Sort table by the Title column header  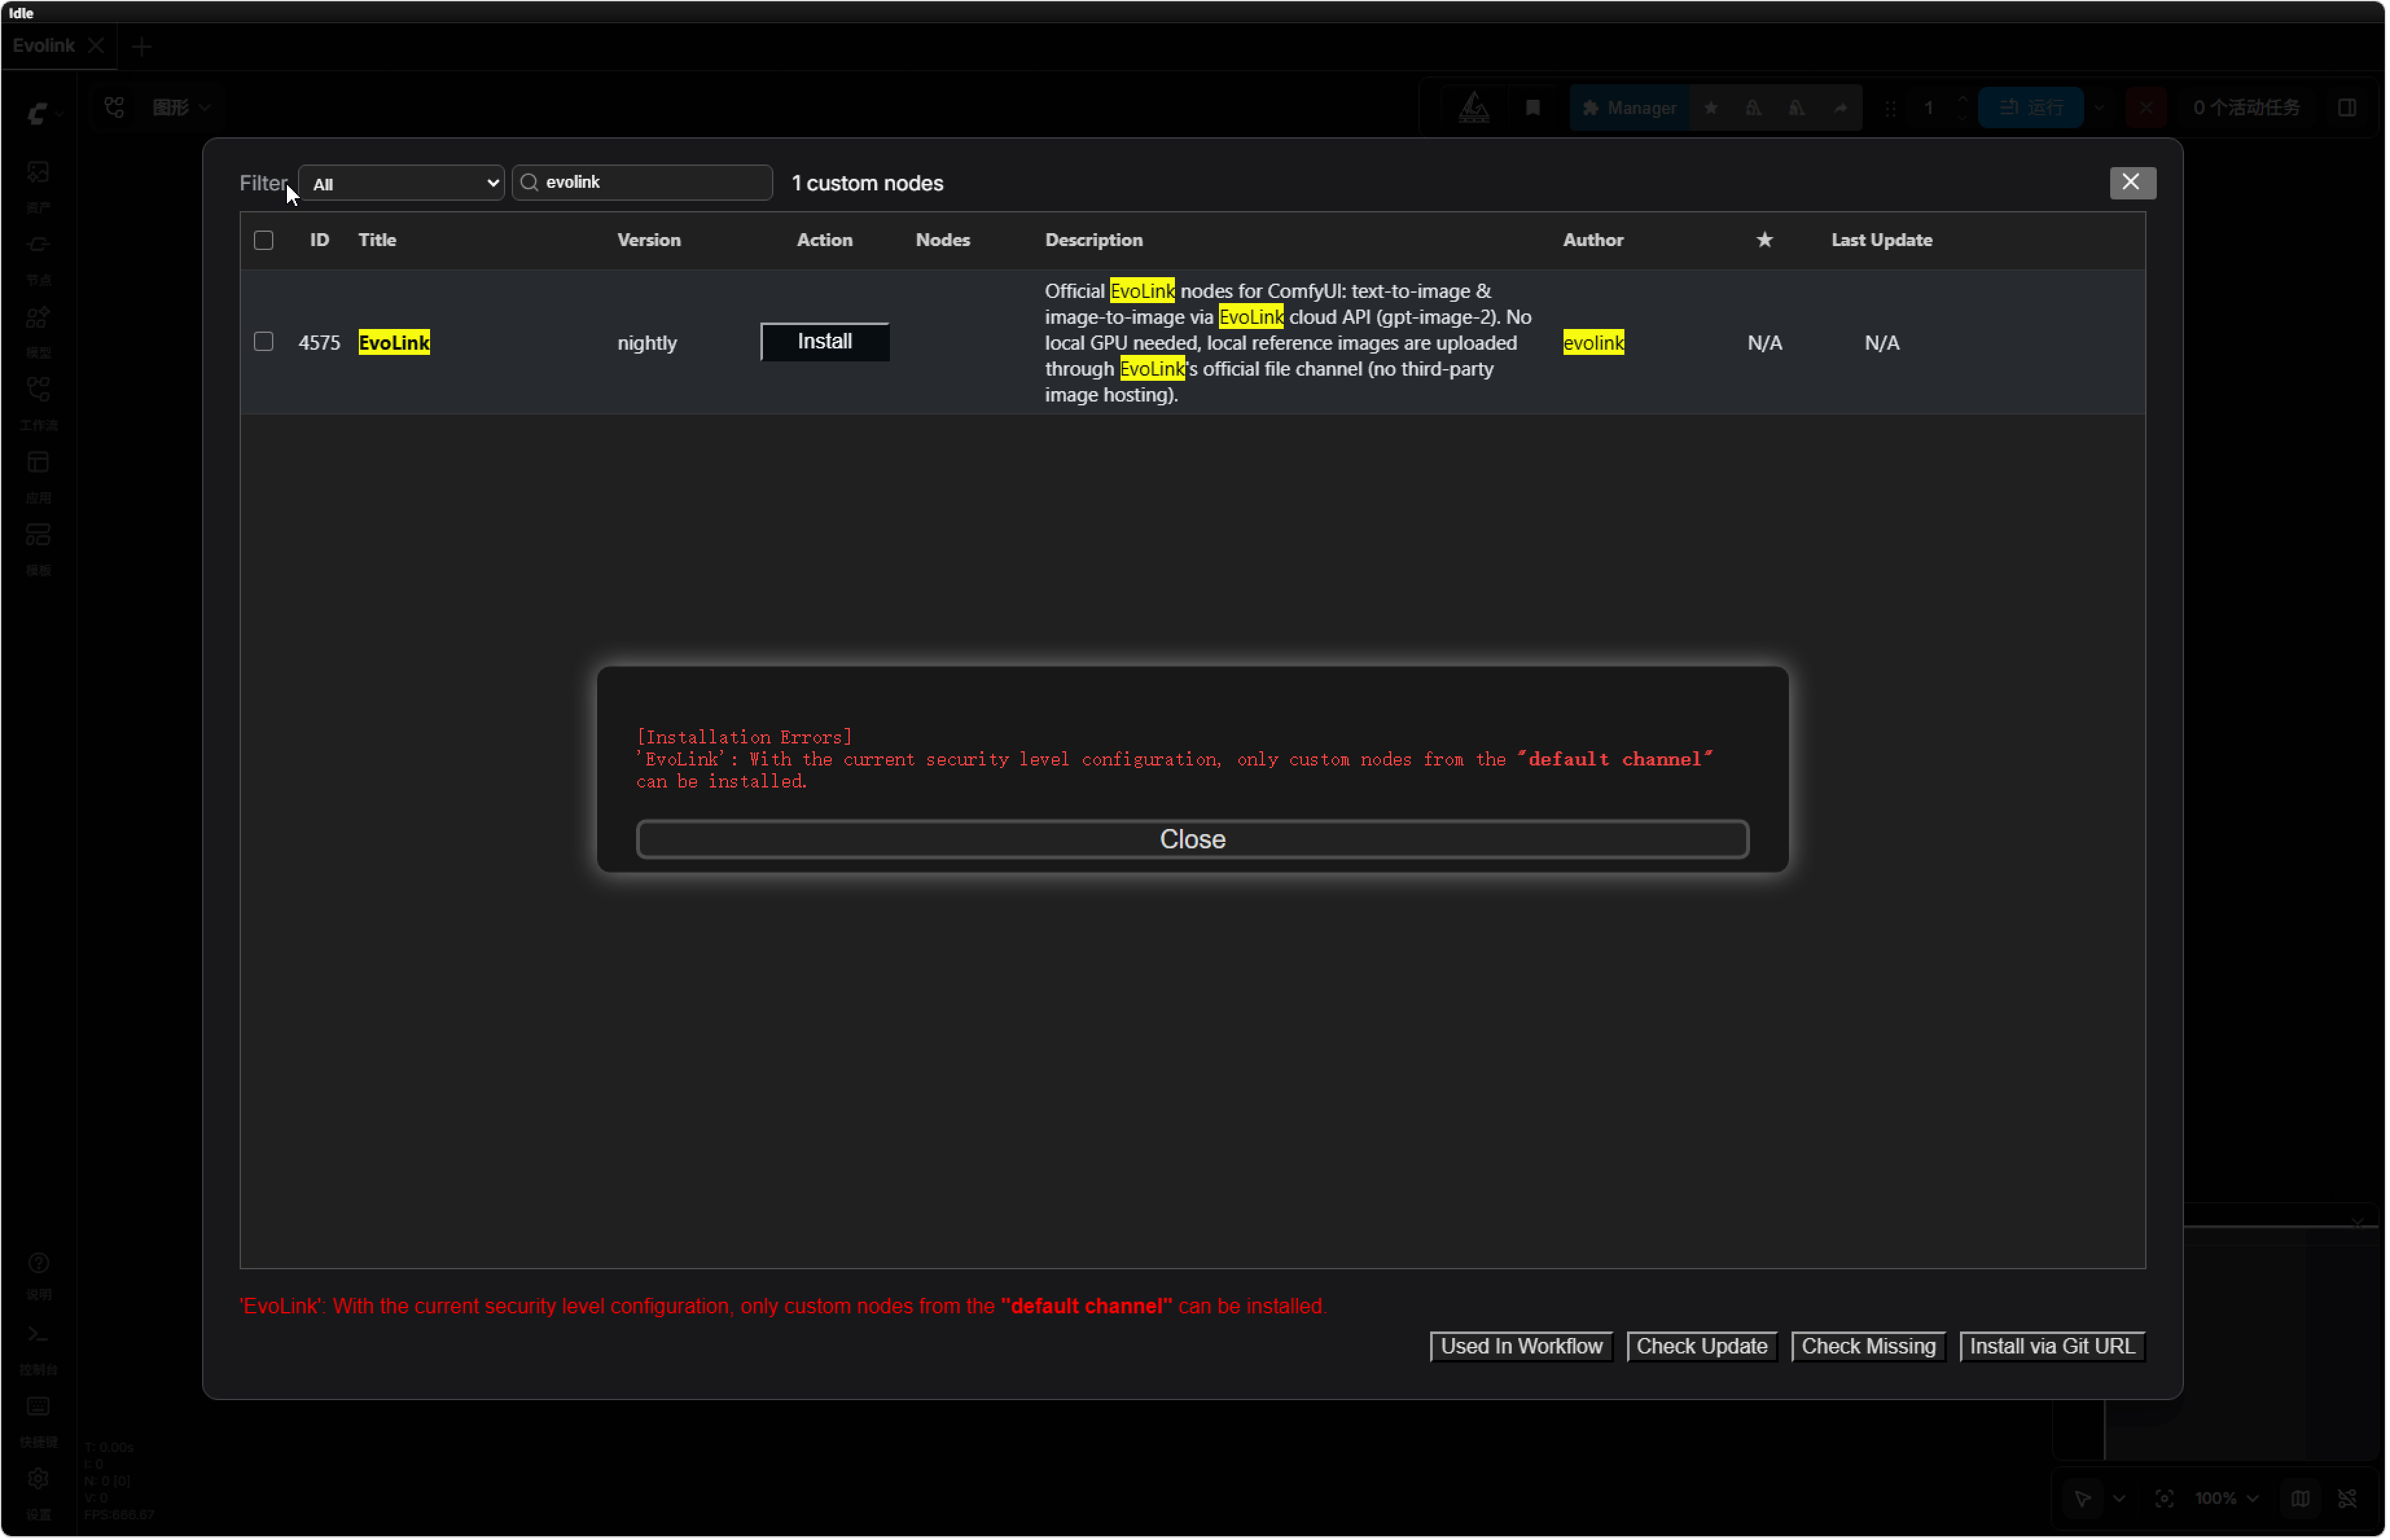pos(378,240)
